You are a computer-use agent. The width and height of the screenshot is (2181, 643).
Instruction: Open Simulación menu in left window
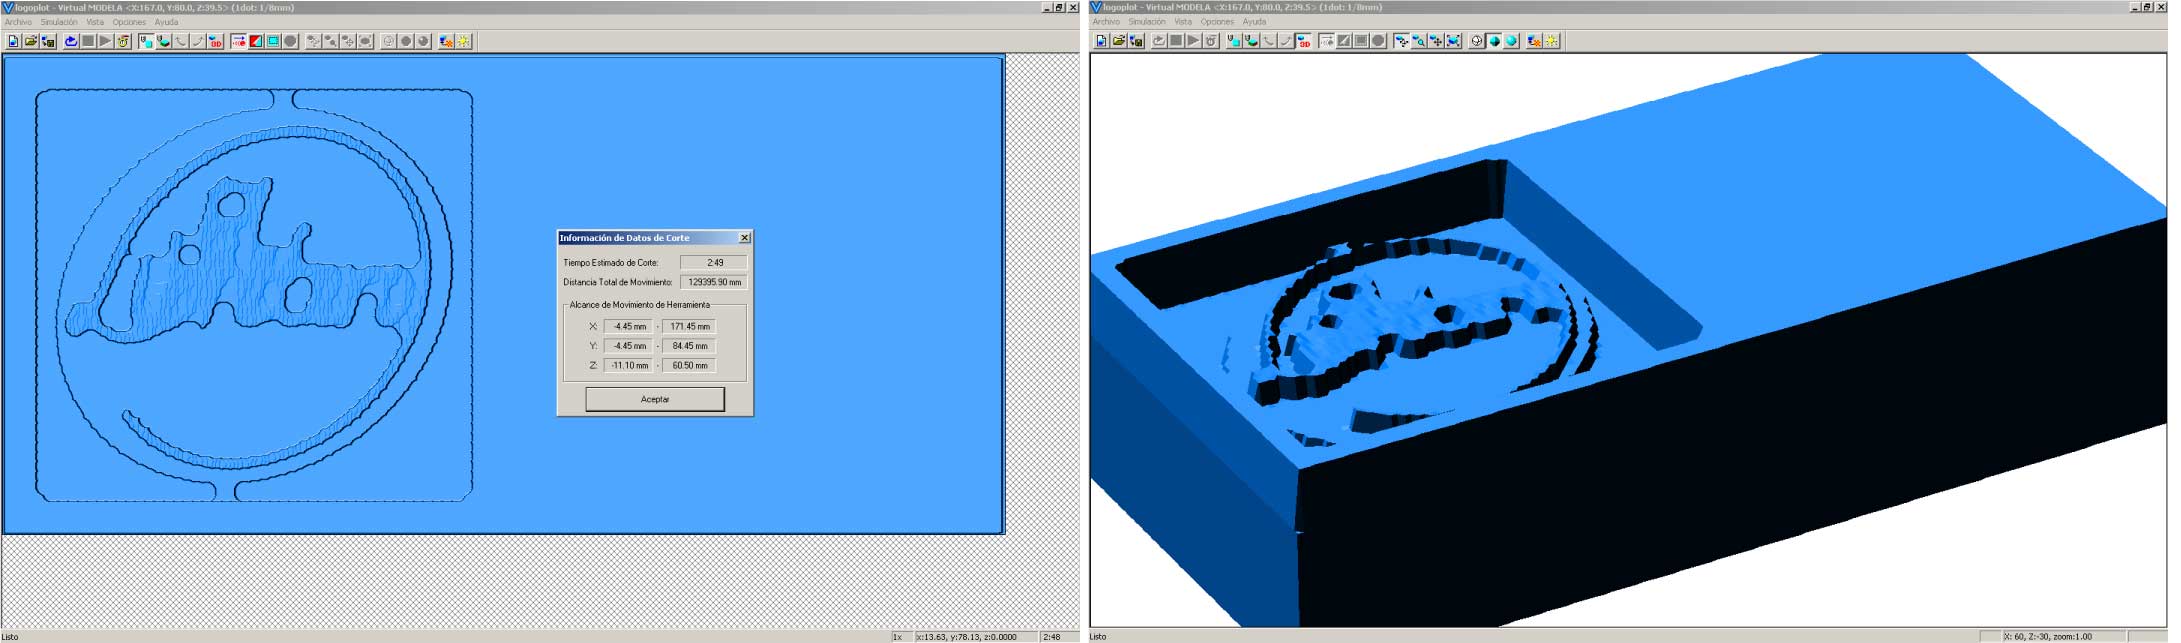click(59, 22)
